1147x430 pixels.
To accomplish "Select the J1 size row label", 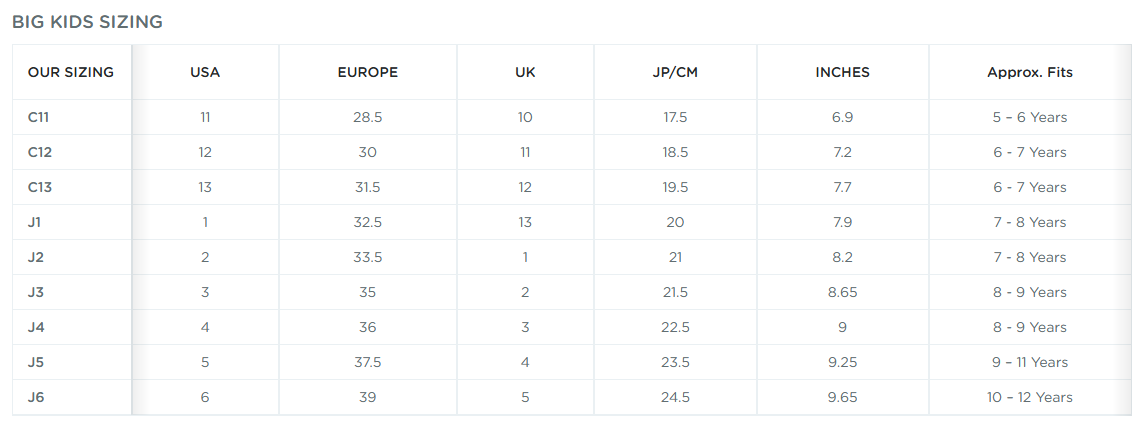I will (x=34, y=222).
